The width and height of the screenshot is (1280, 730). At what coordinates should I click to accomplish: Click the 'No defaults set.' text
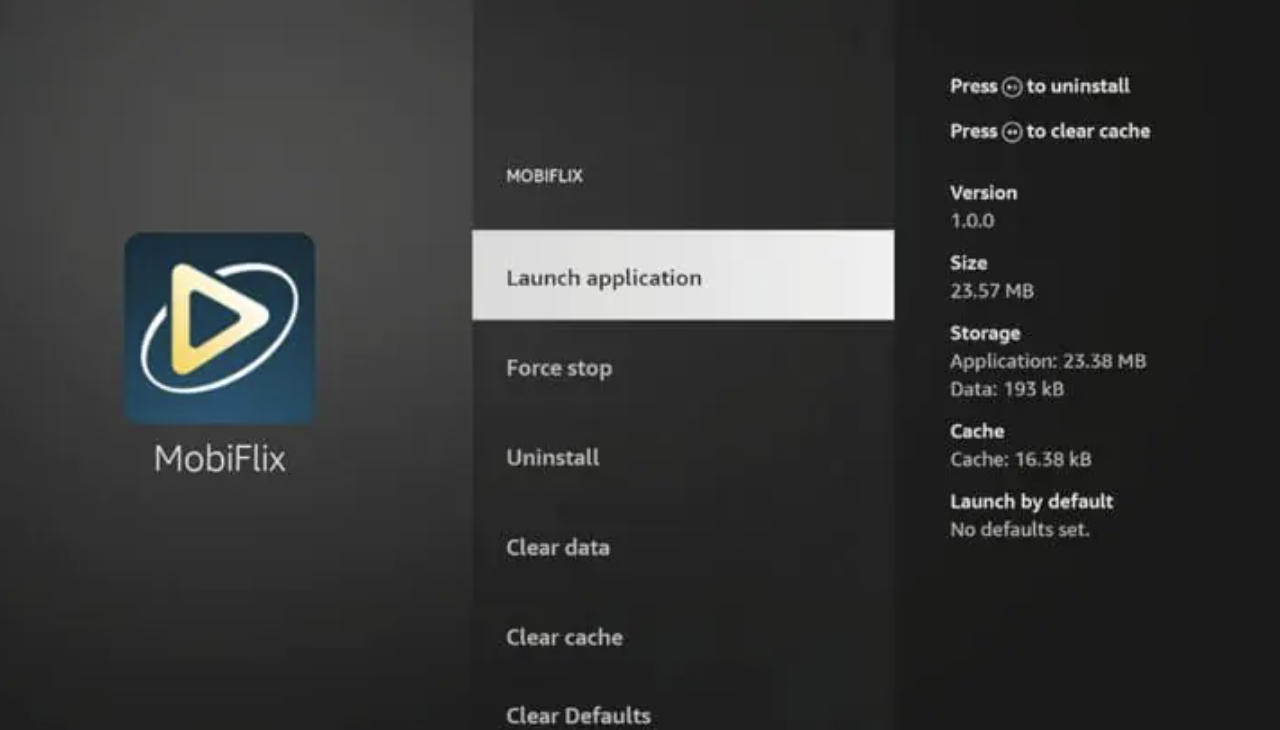click(x=1019, y=529)
